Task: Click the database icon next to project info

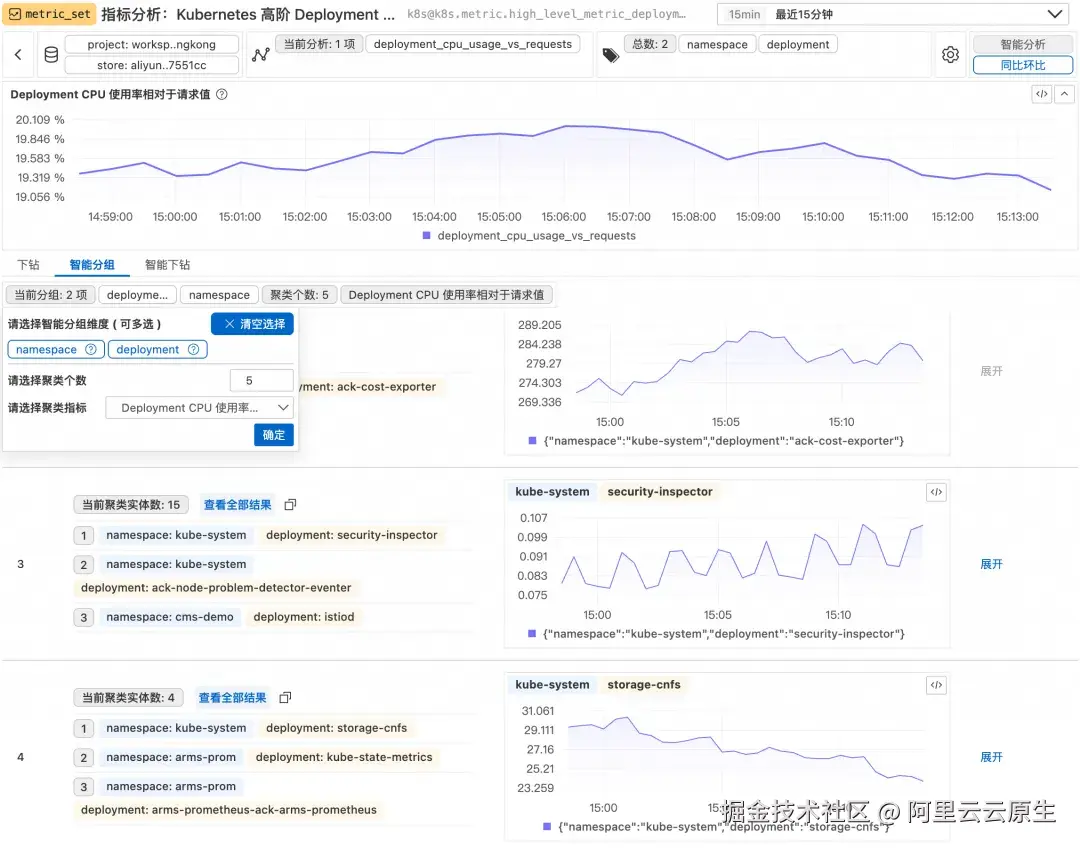Action: pos(51,54)
